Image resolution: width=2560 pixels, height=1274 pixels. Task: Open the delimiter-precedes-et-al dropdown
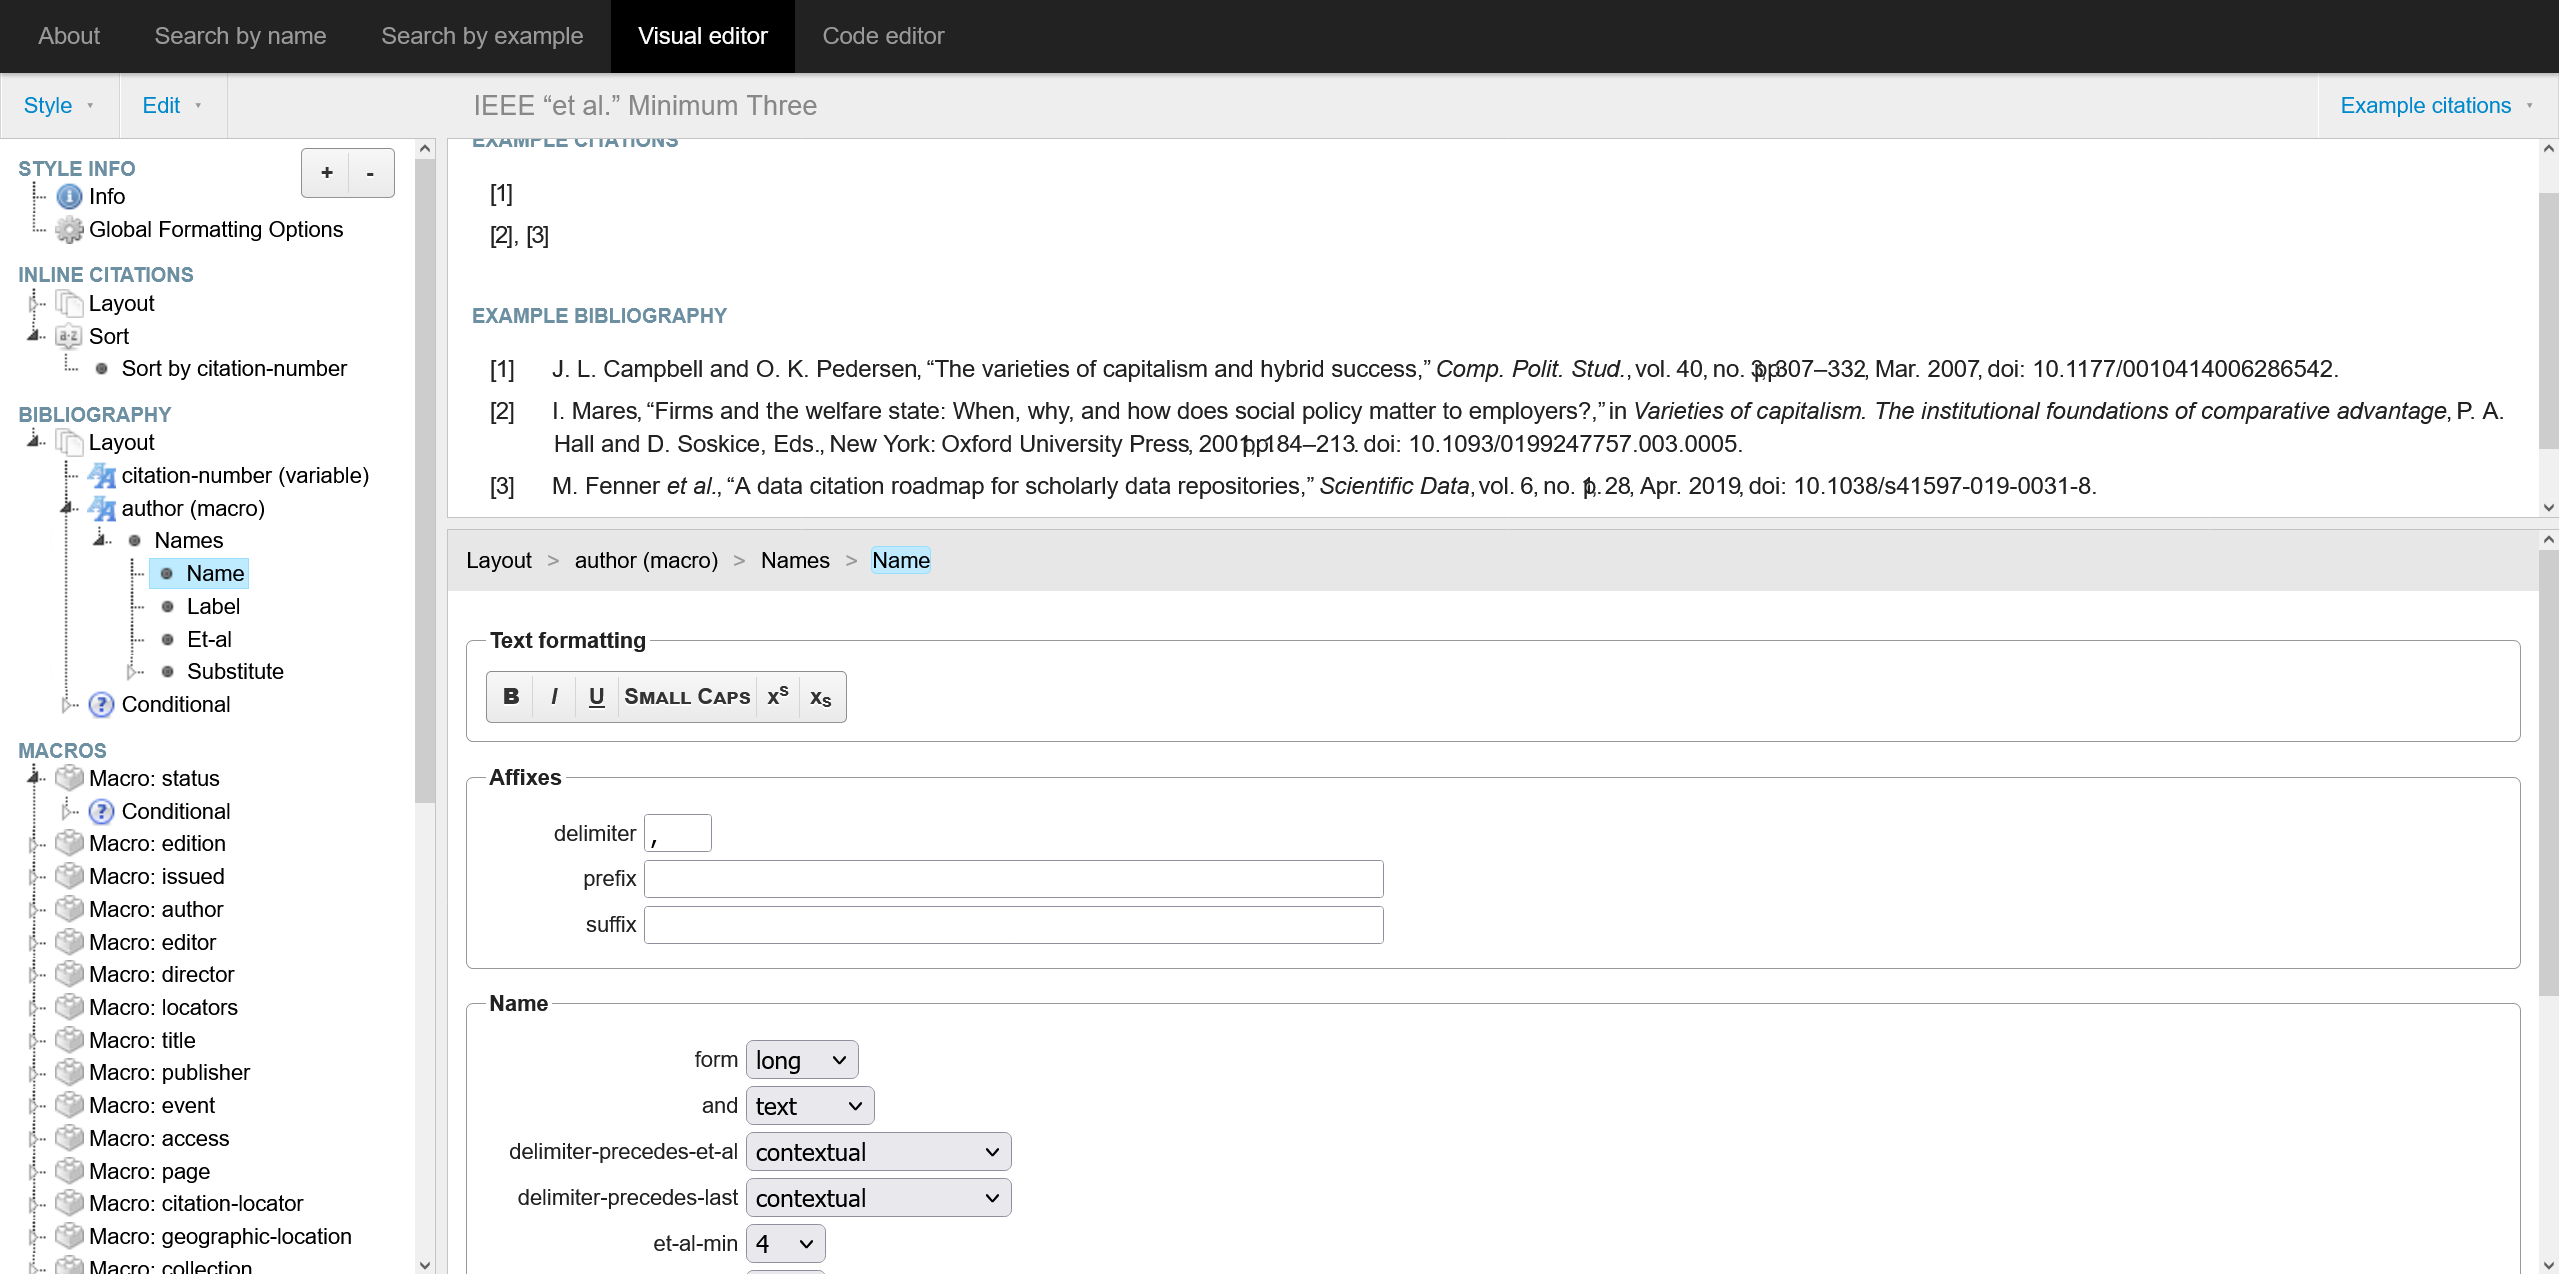click(x=878, y=1152)
